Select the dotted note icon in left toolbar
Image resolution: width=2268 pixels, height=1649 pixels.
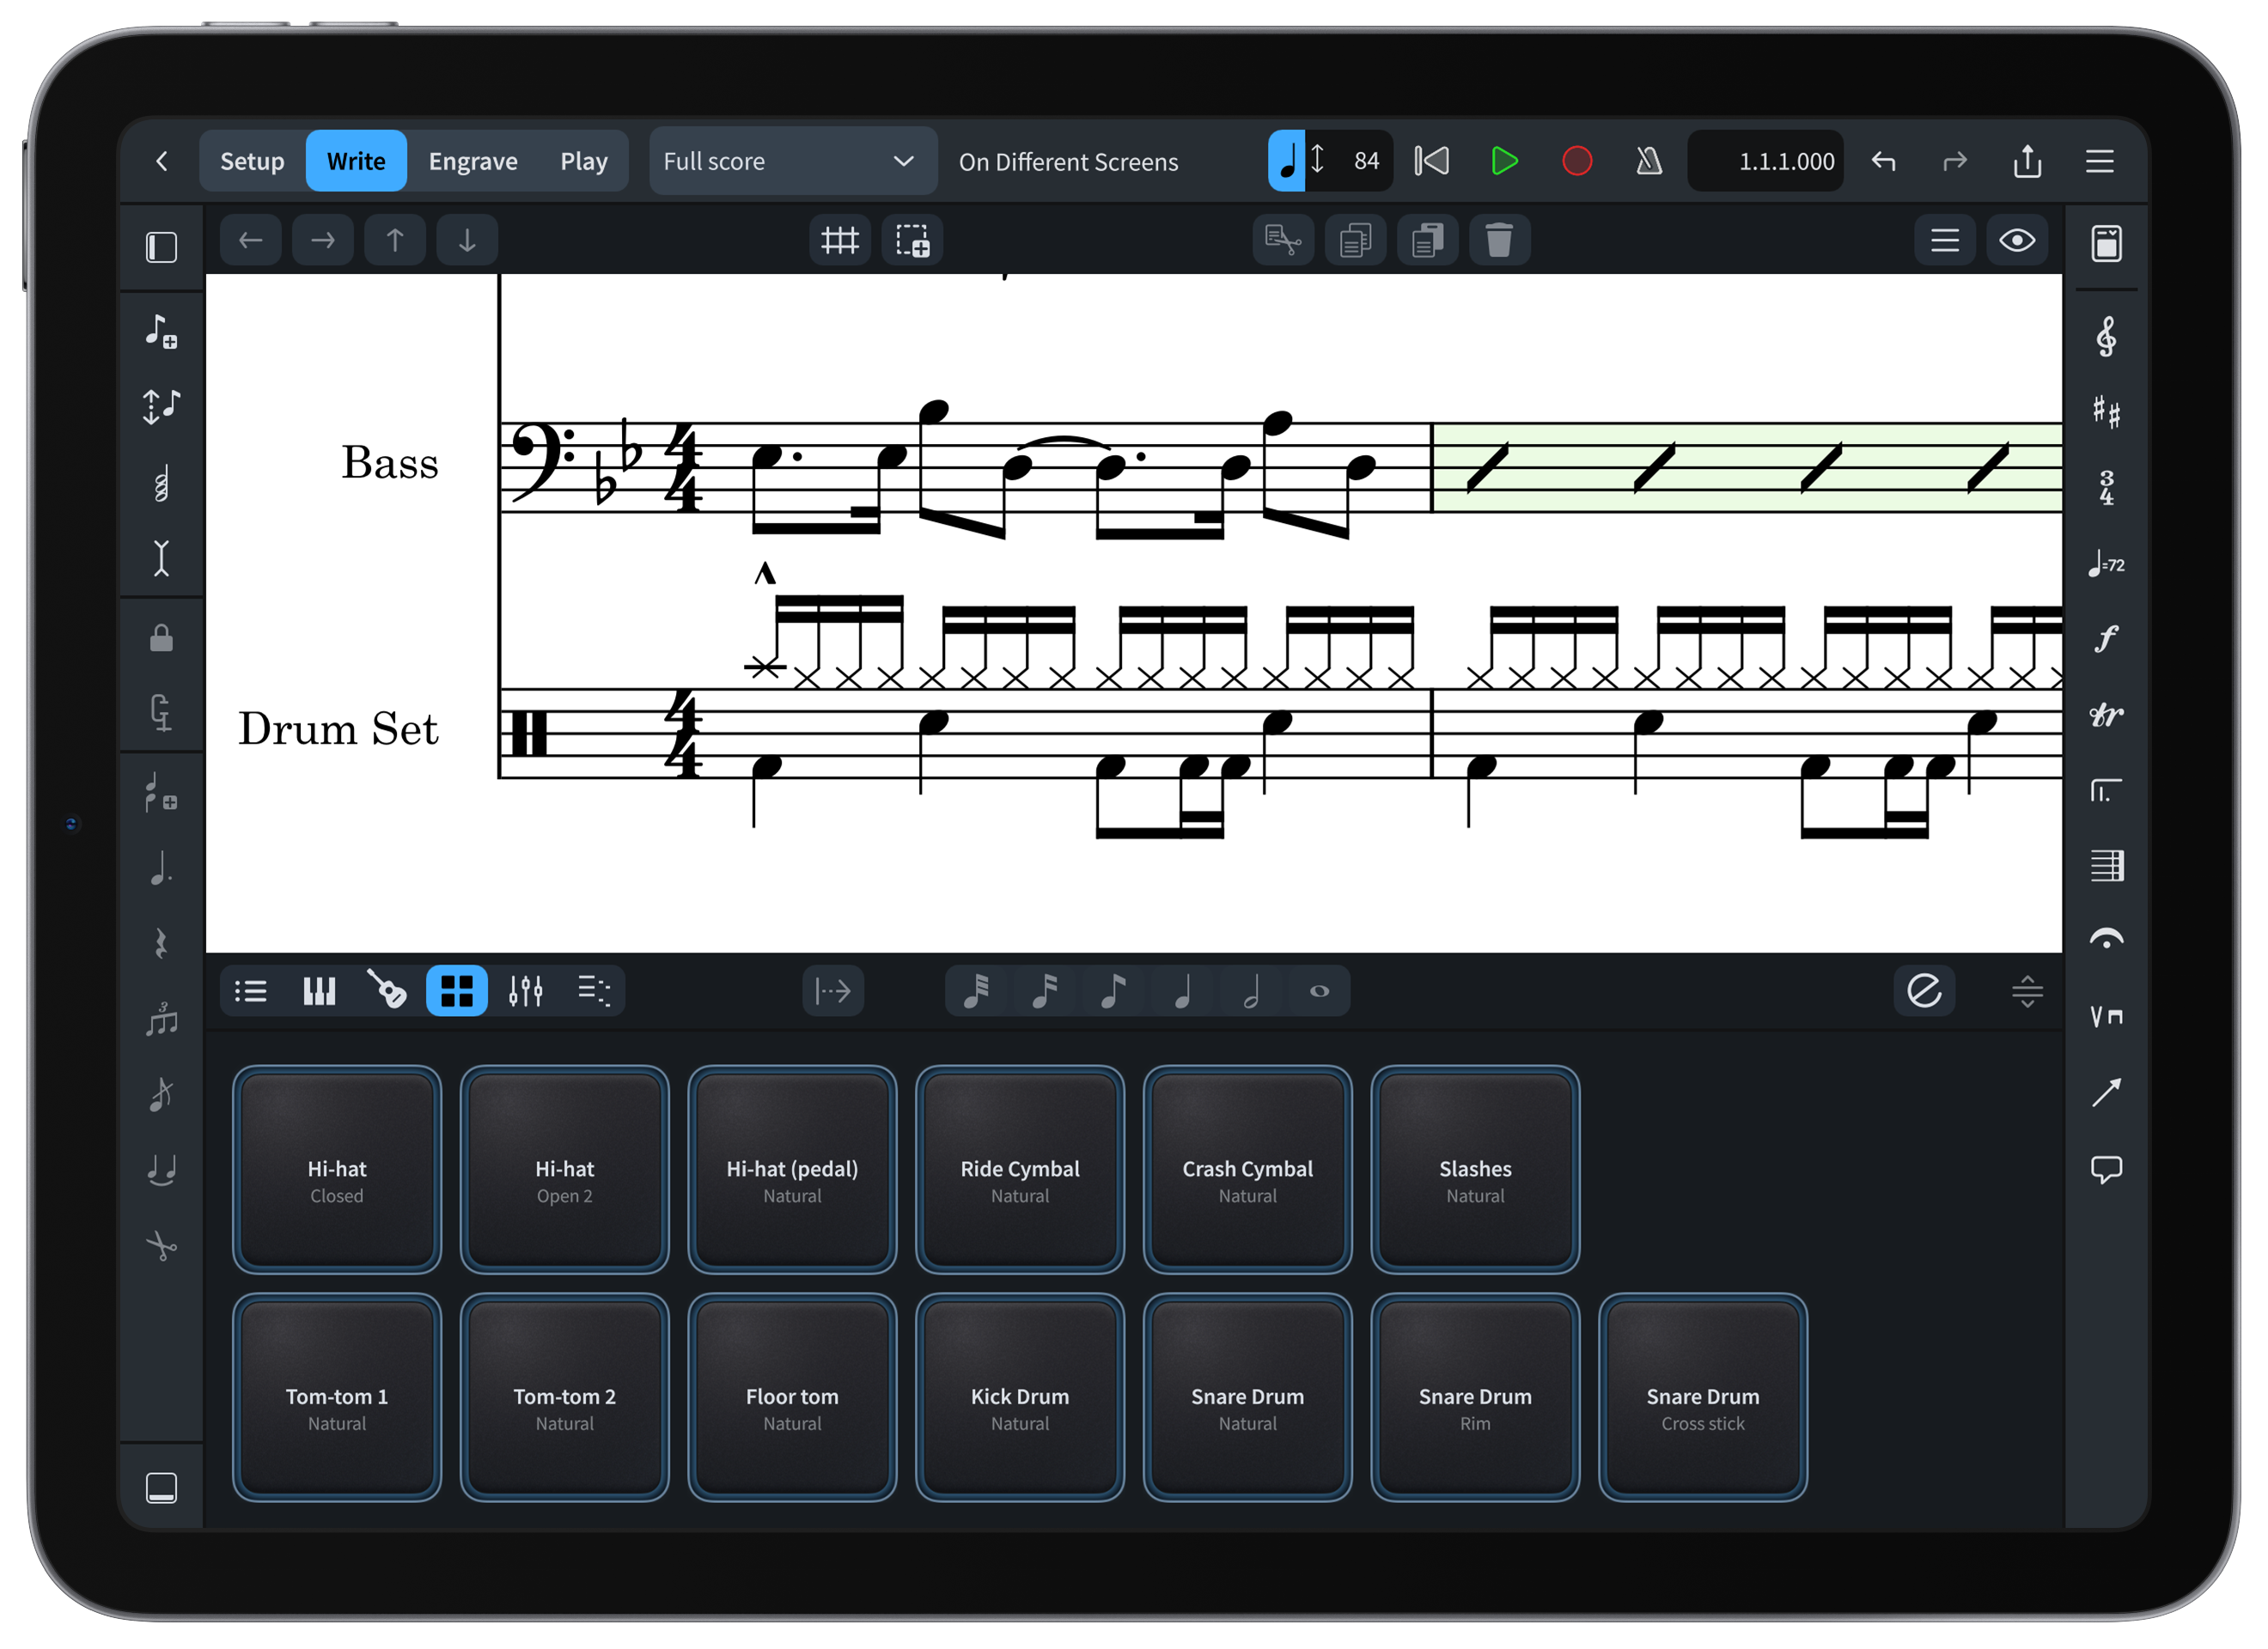pos(162,868)
